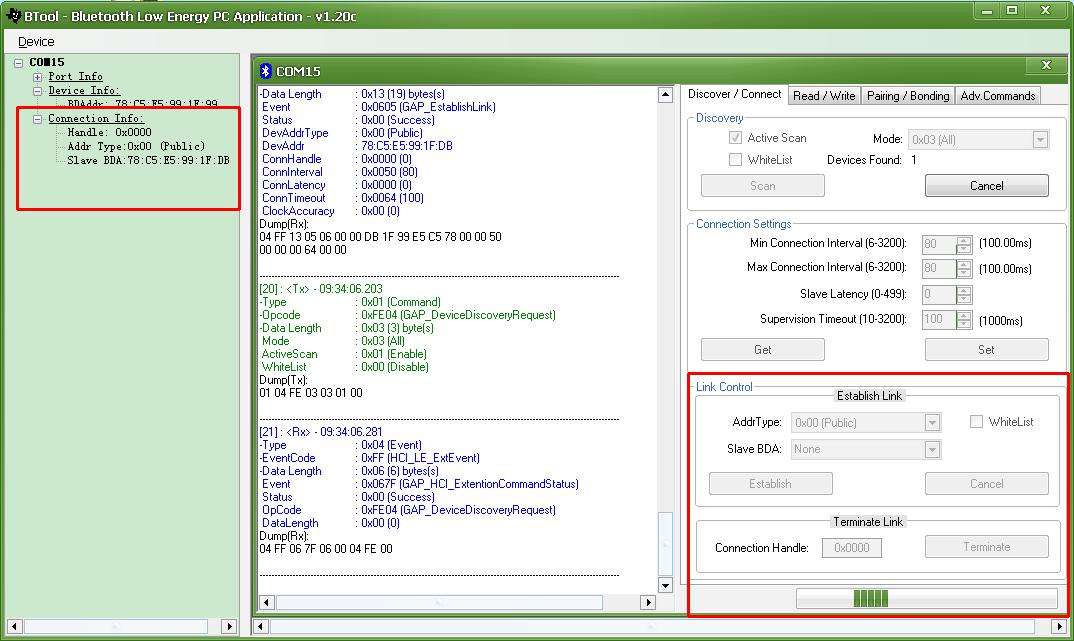Image resolution: width=1074 pixels, height=641 pixels.
Task: Click the Terminate link button
Action: pos(986,546)
